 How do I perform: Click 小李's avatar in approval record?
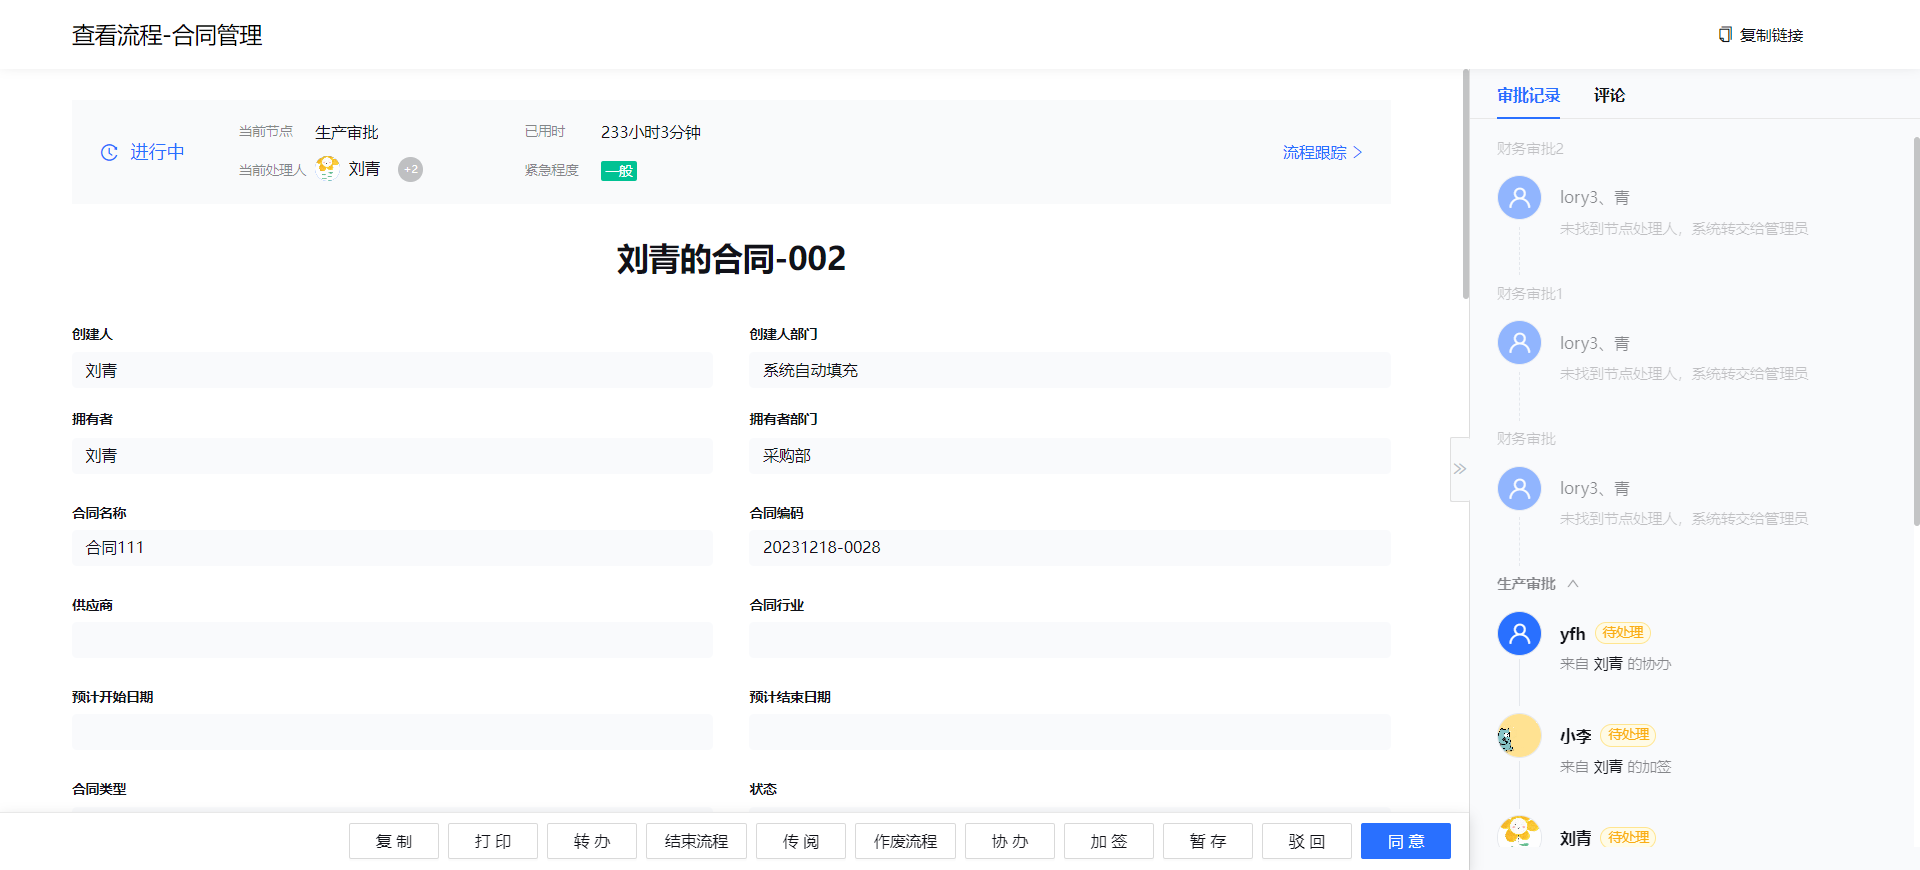click(1519, 736)
